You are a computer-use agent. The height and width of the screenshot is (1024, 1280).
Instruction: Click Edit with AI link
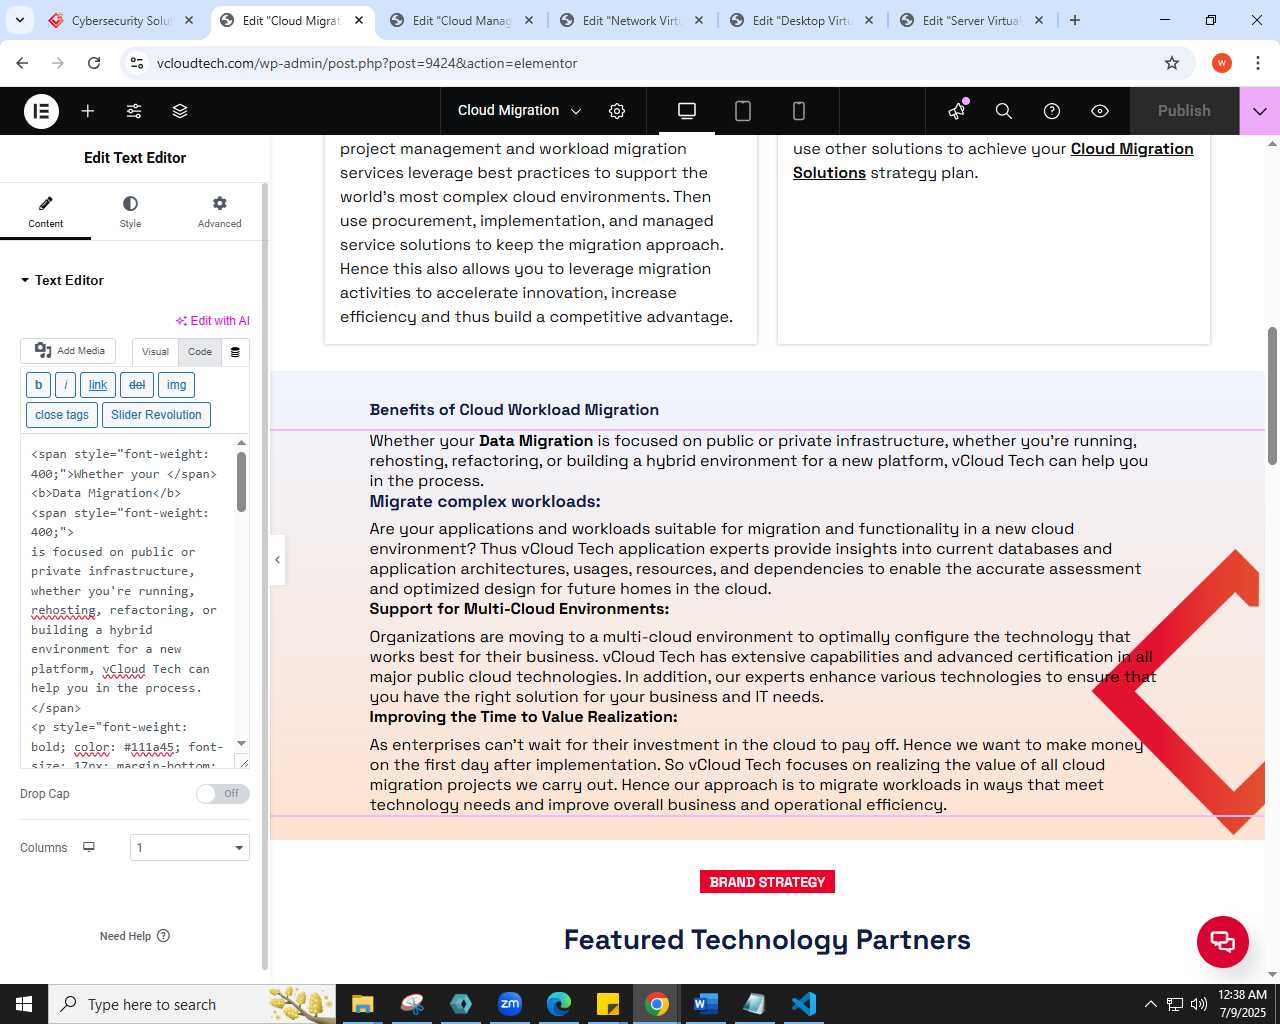point(213,321)
